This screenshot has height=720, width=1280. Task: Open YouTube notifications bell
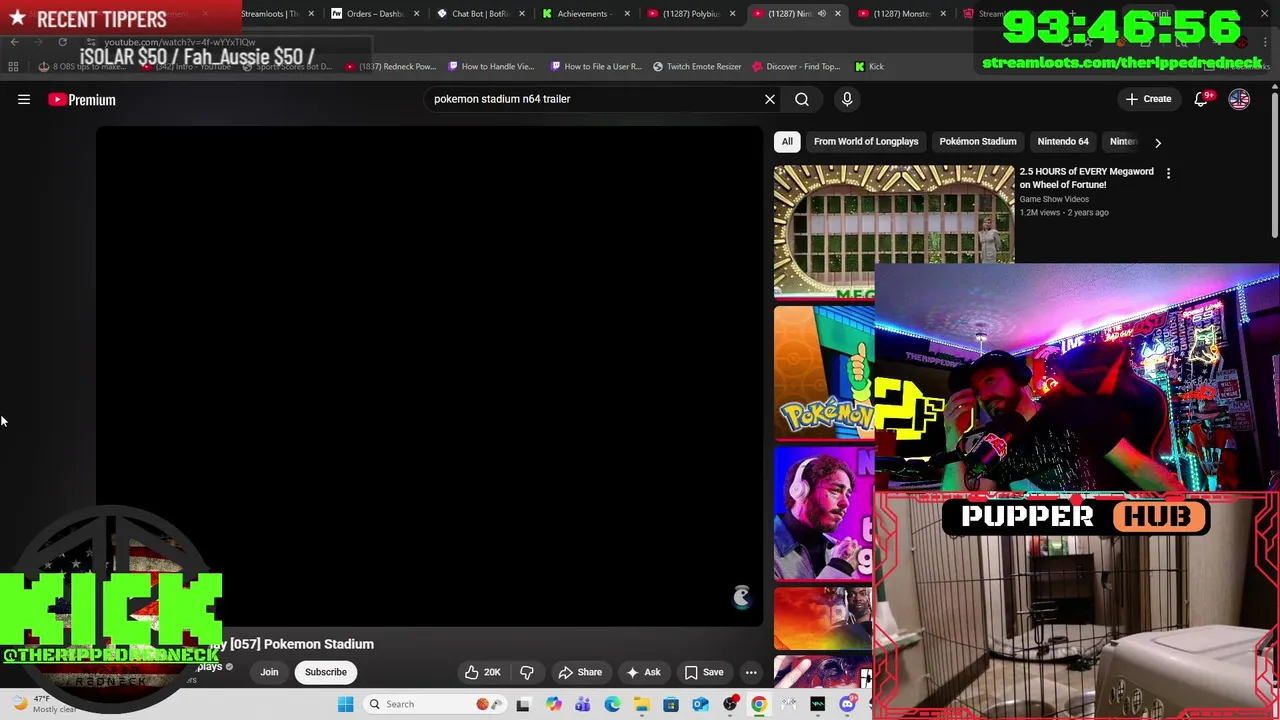pos(1202,99)
